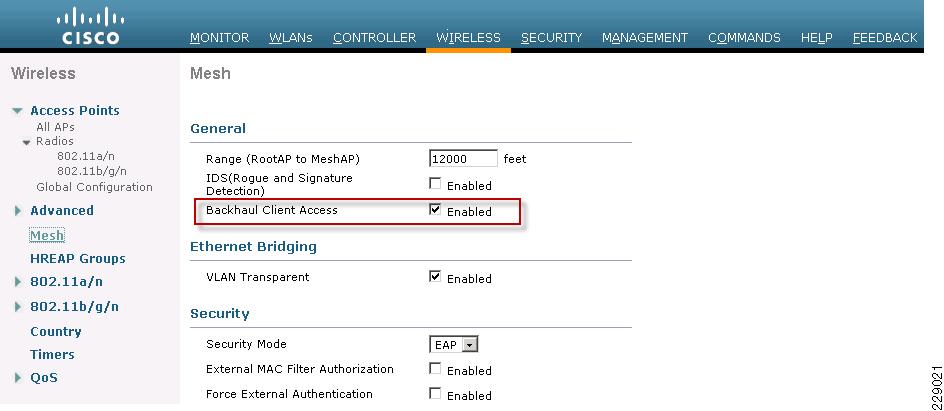Collapse the Radios submenu arrow
944x411 pixels.
coord(26,143)
